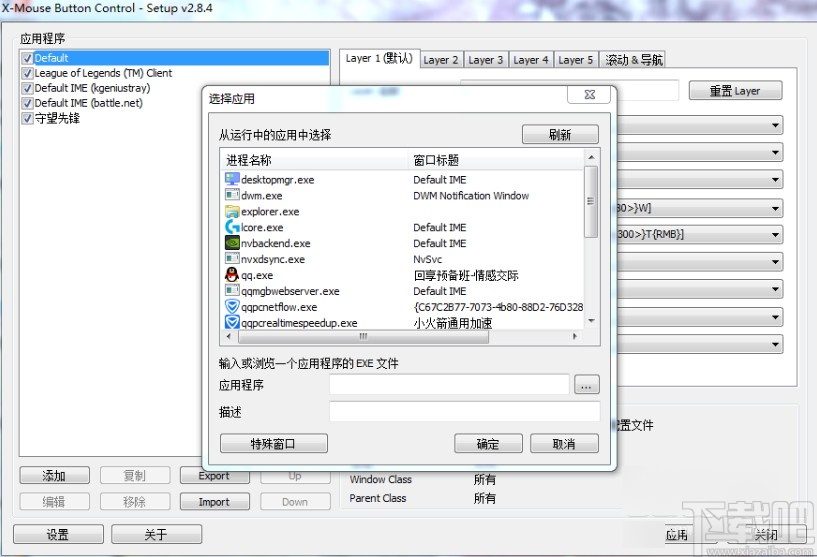Toggle the 守望先锋 profile checkbox

(28, 118)
